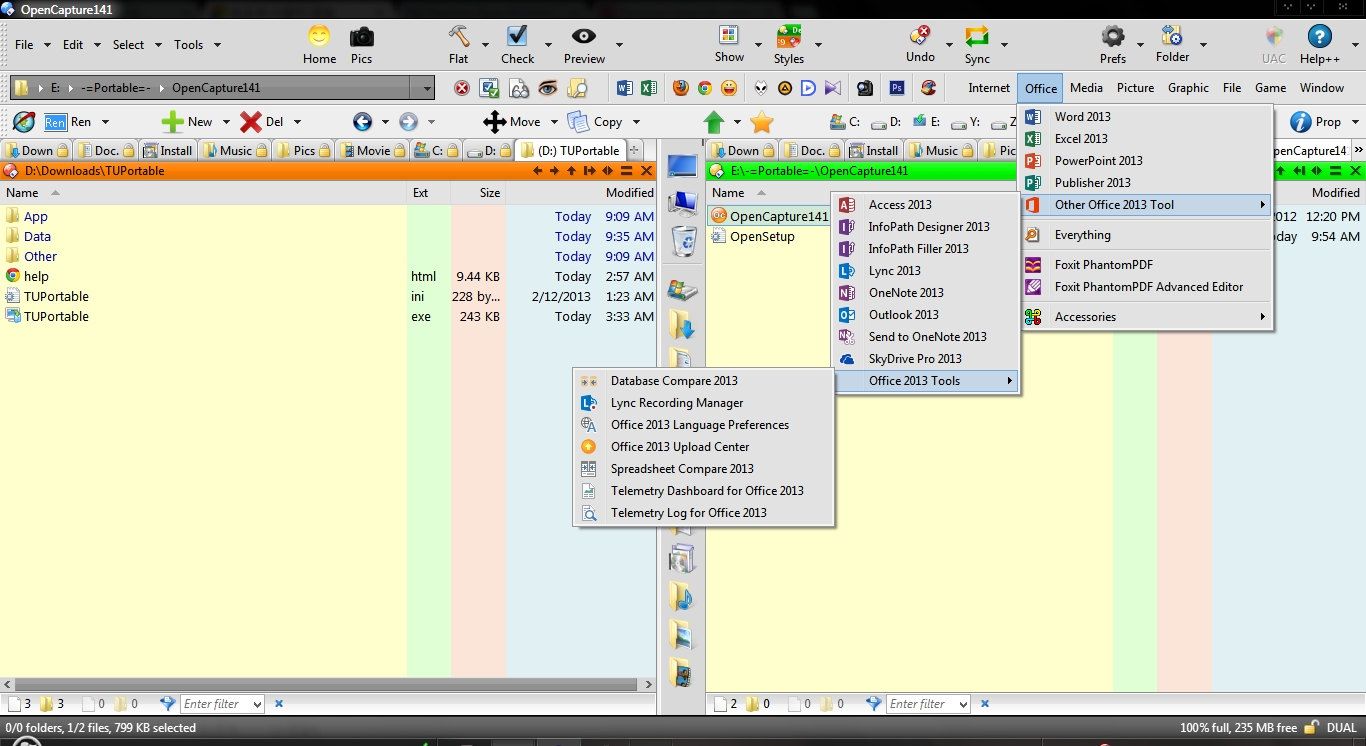Click the UAC shield icon
Viewport: 1366px width, 746px height.
(1274, 37)
